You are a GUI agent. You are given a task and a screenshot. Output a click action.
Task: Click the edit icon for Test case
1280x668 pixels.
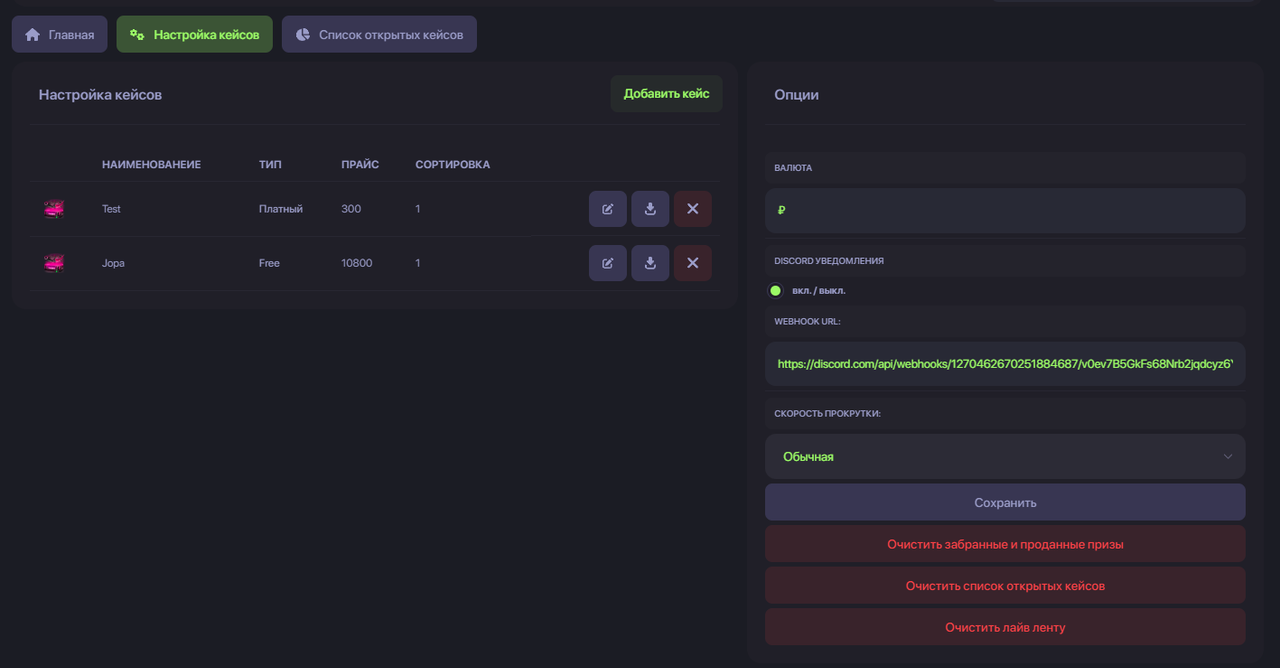pyautogui.click(x=608, y=209)
